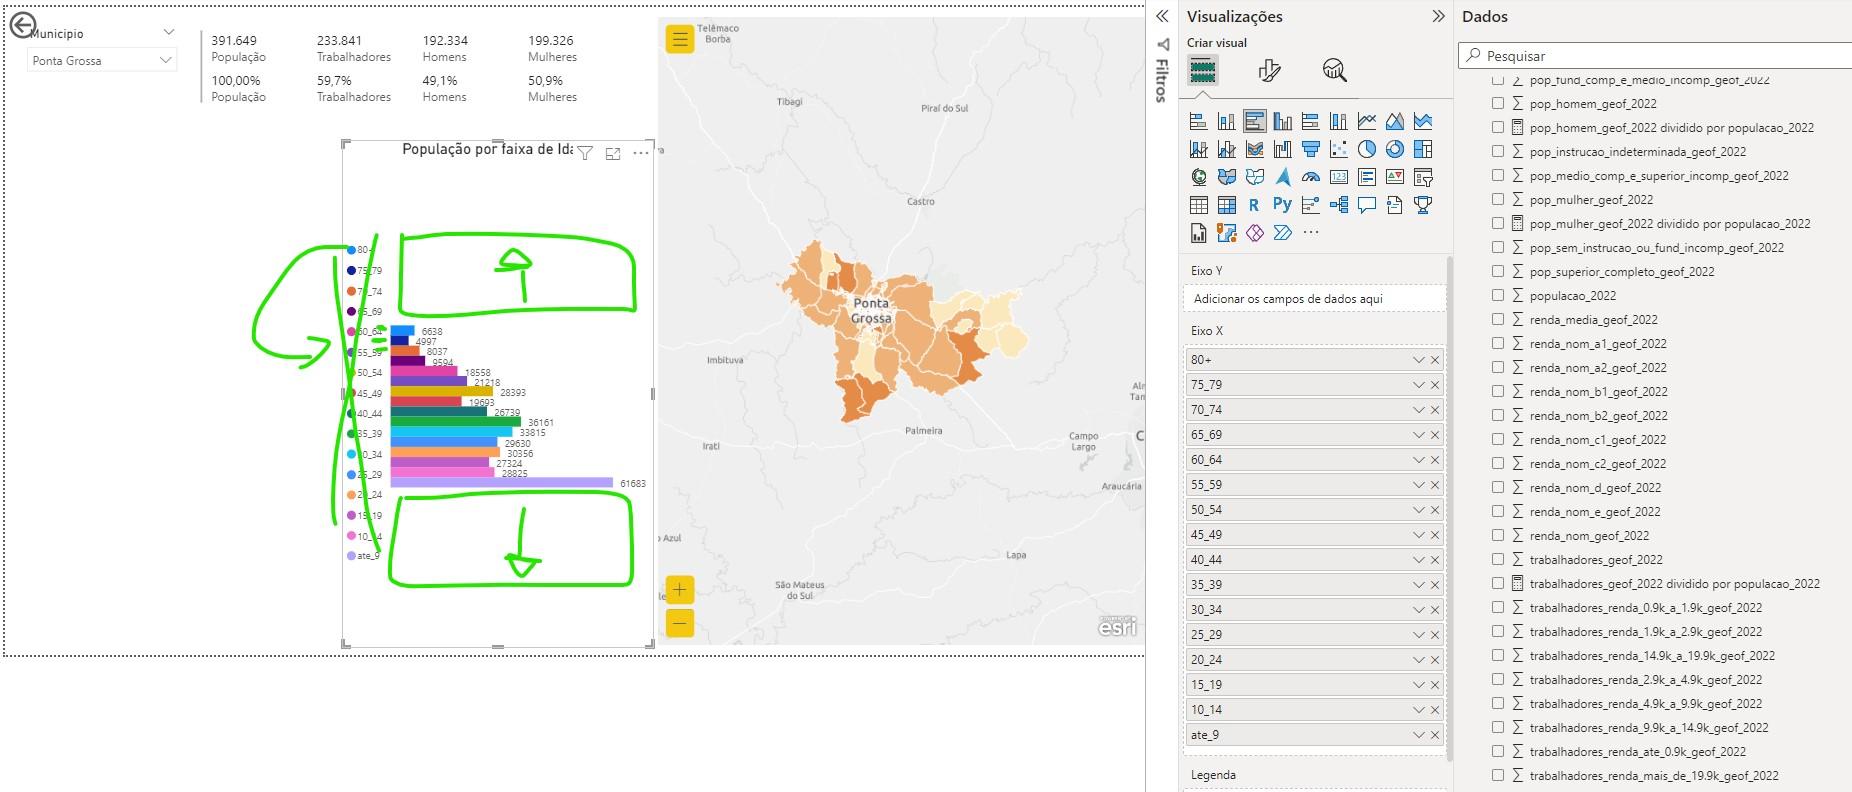Select the globe map visual
The image size is (1852, 792).
click(1199, 177)
